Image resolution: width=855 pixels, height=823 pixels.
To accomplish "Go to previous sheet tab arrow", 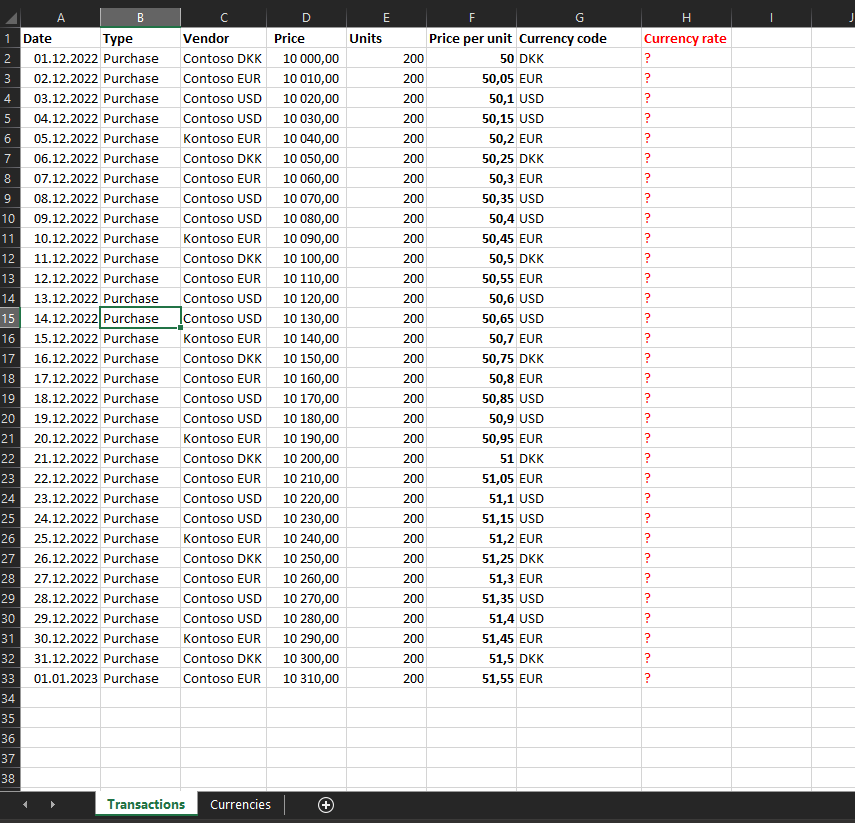I will tap(25, 804).
